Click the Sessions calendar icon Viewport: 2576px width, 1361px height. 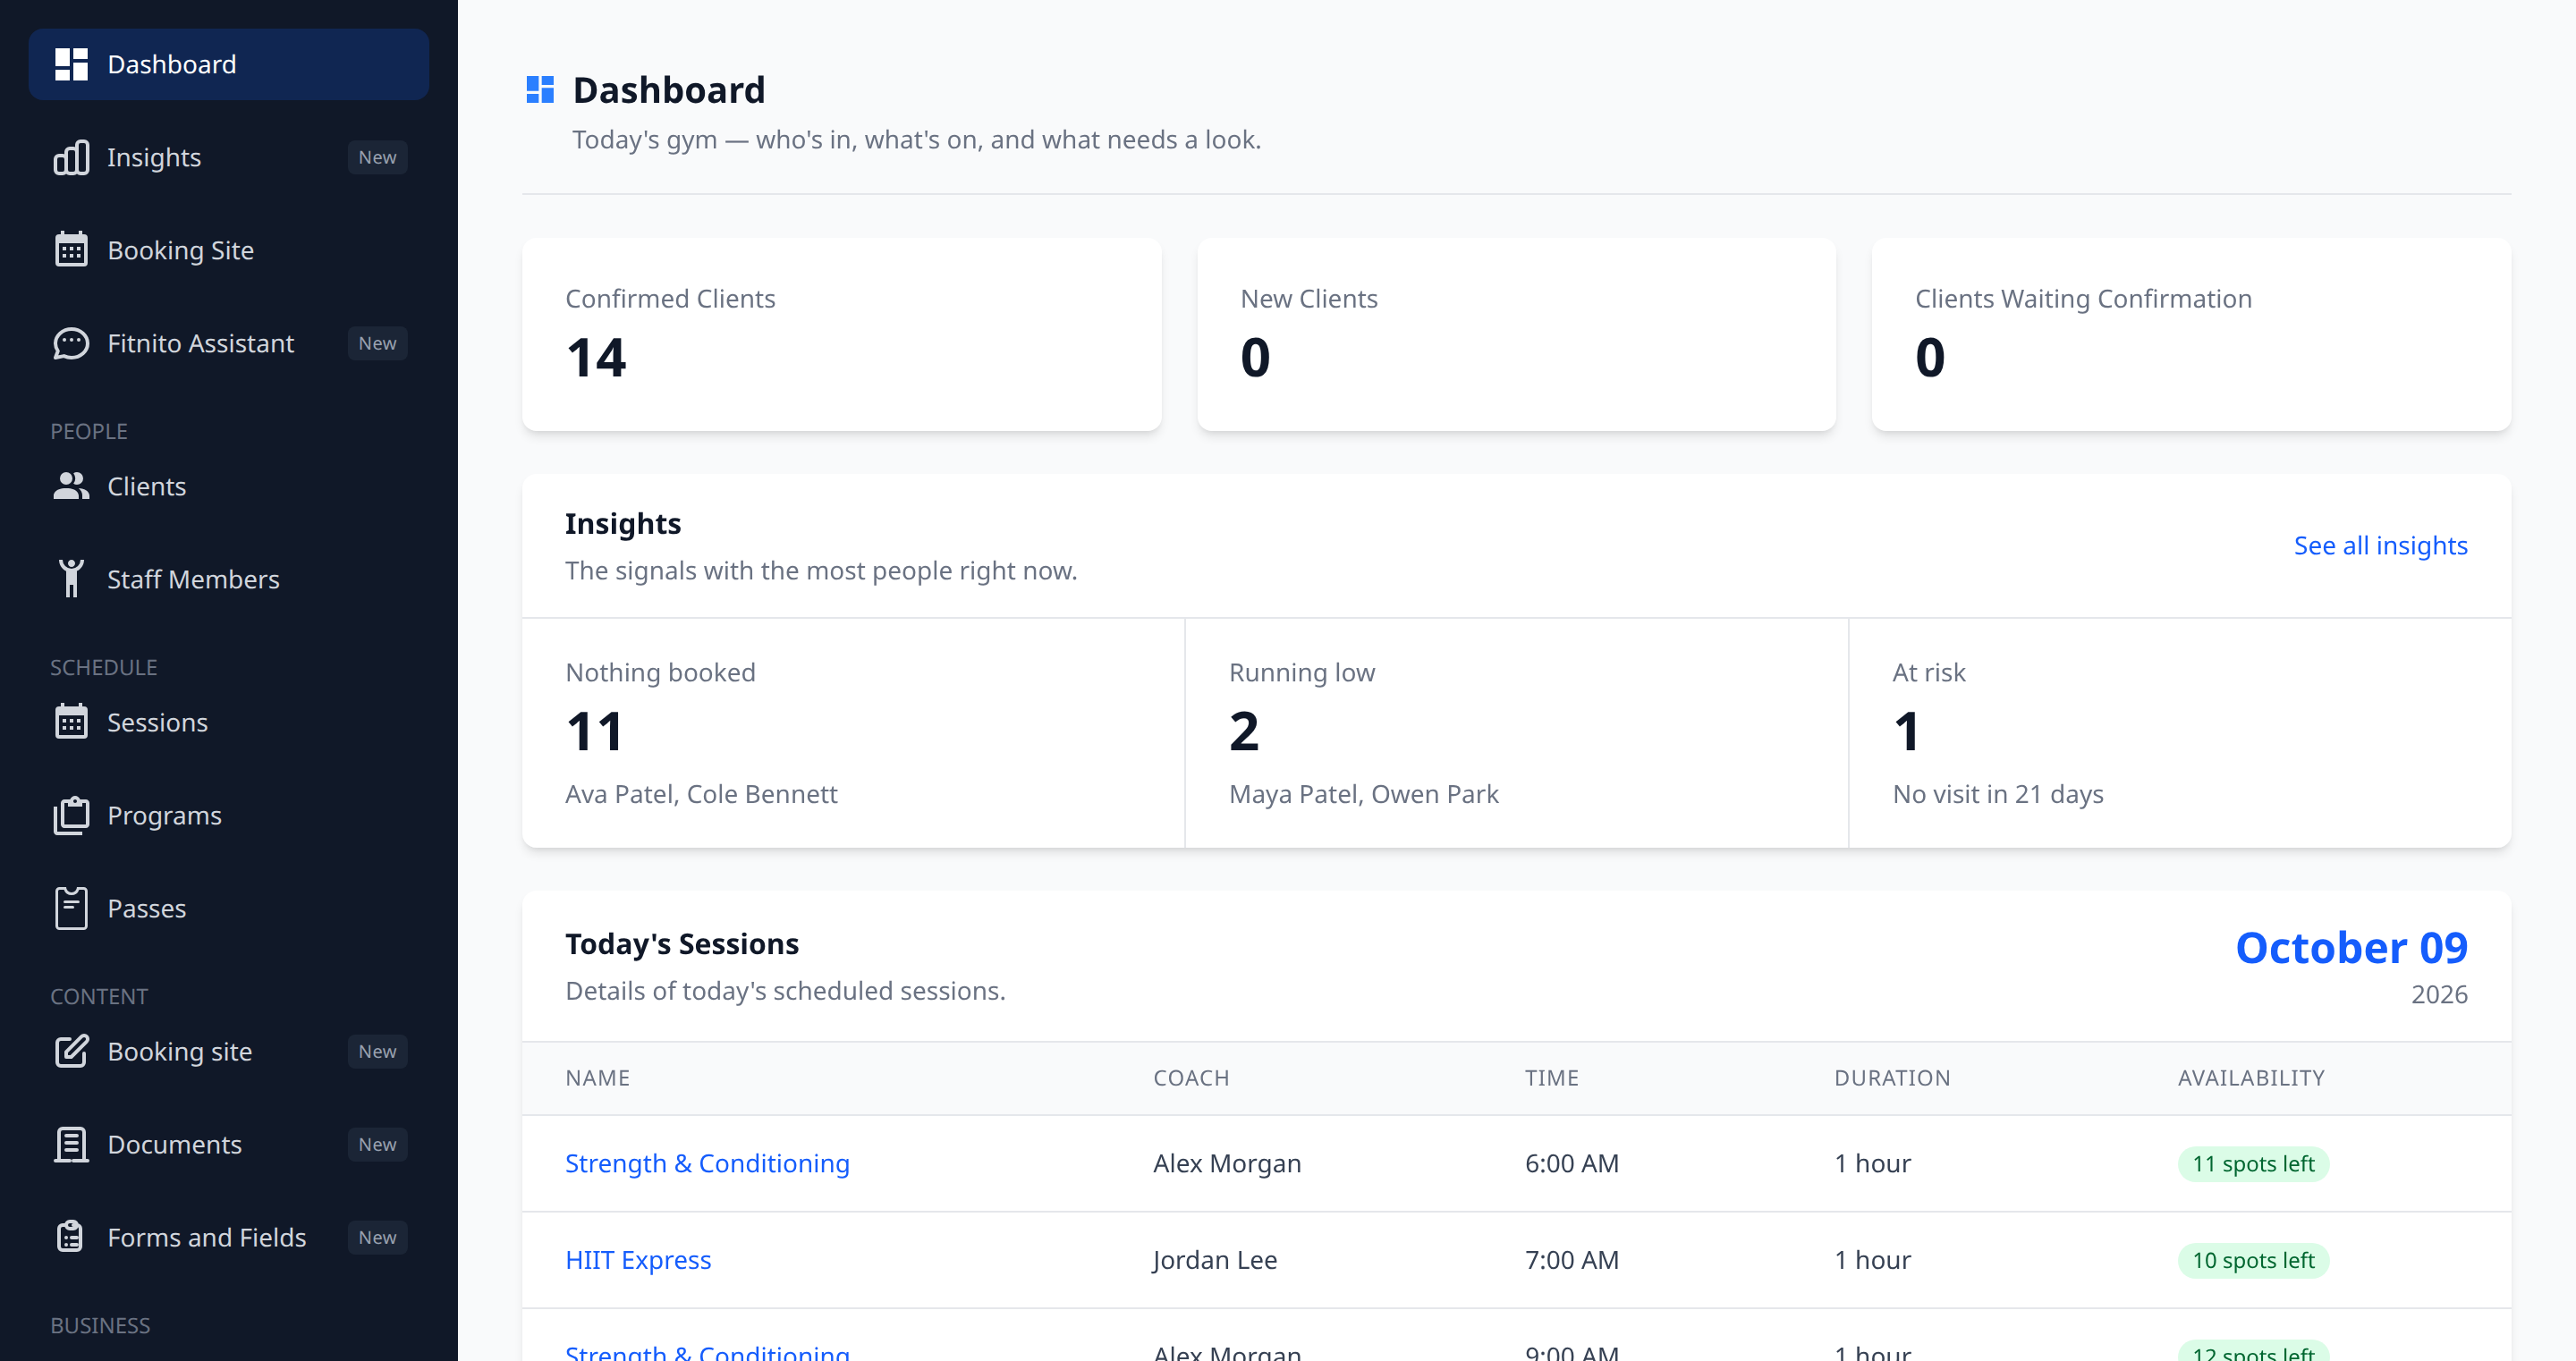(x=71, y=722)
